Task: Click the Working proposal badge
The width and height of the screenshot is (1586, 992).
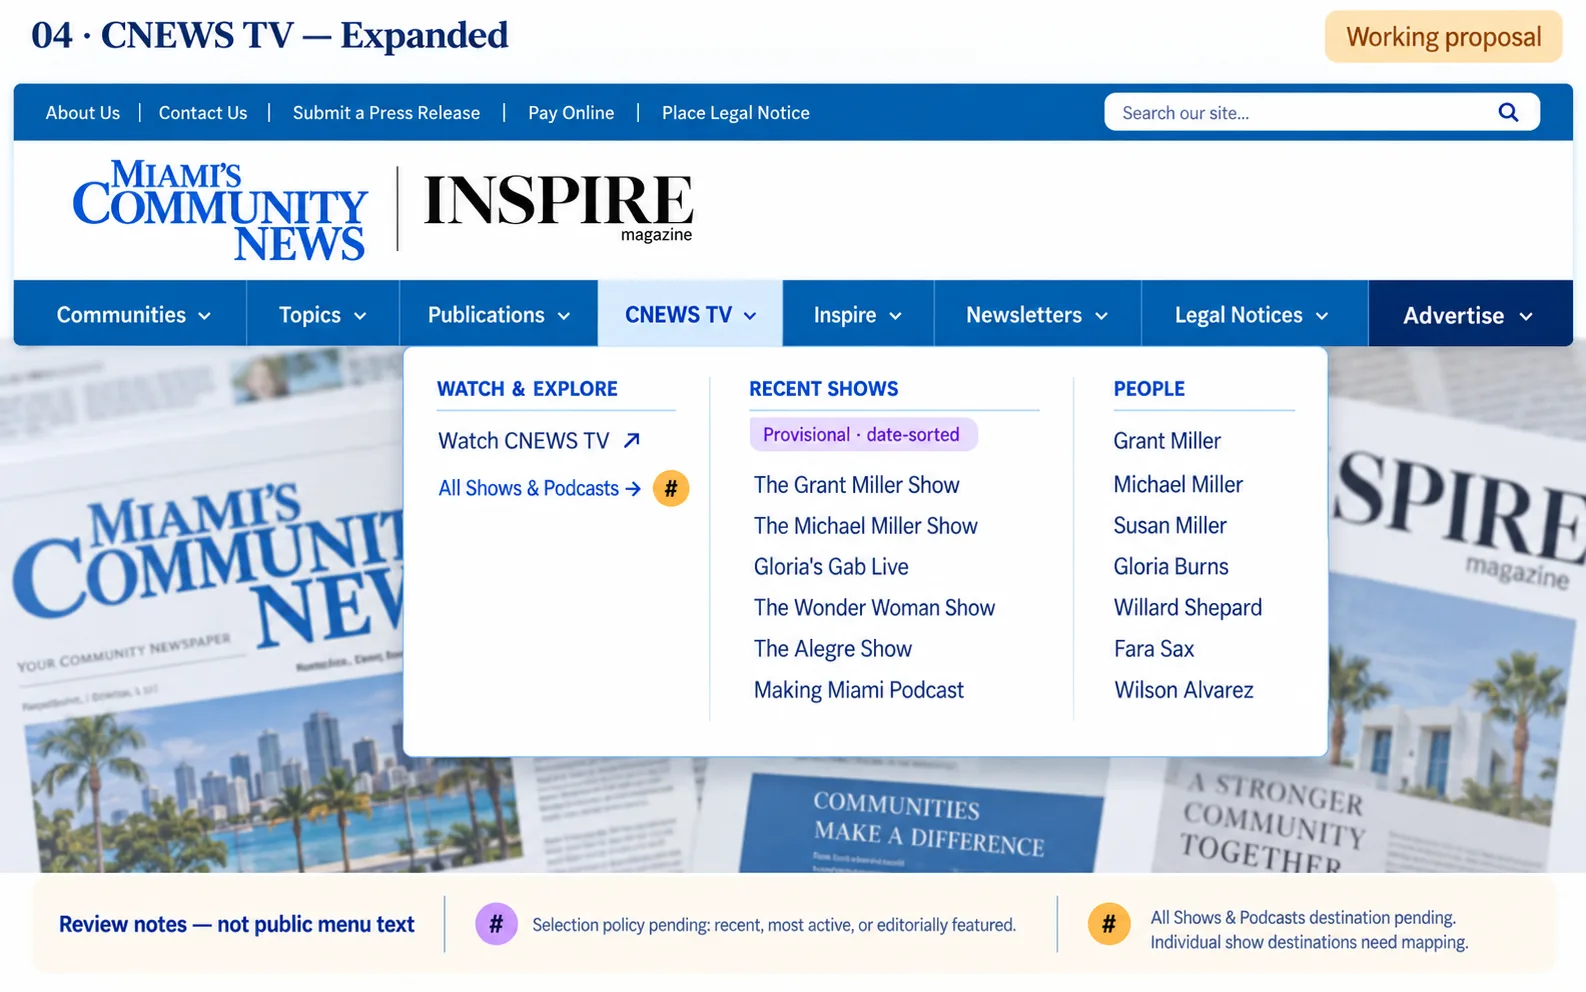Action: 1443,37
